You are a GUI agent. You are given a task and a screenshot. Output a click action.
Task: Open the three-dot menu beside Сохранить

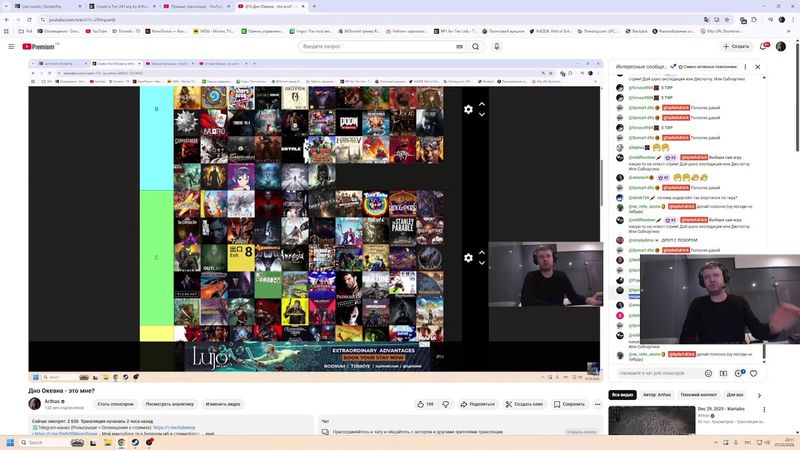point(599,404)
